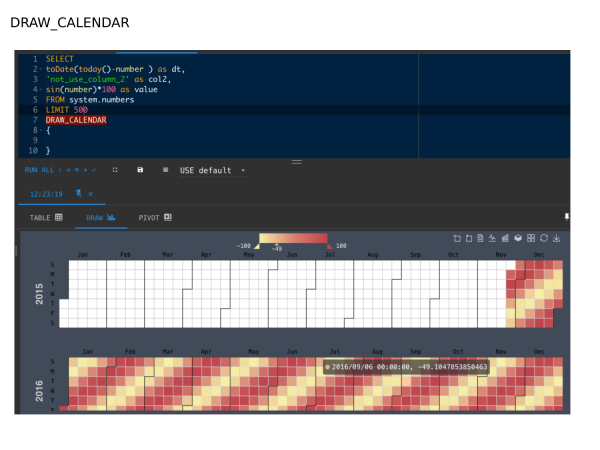Click the -100 to 100 color gradient legend

pos(293,238)
